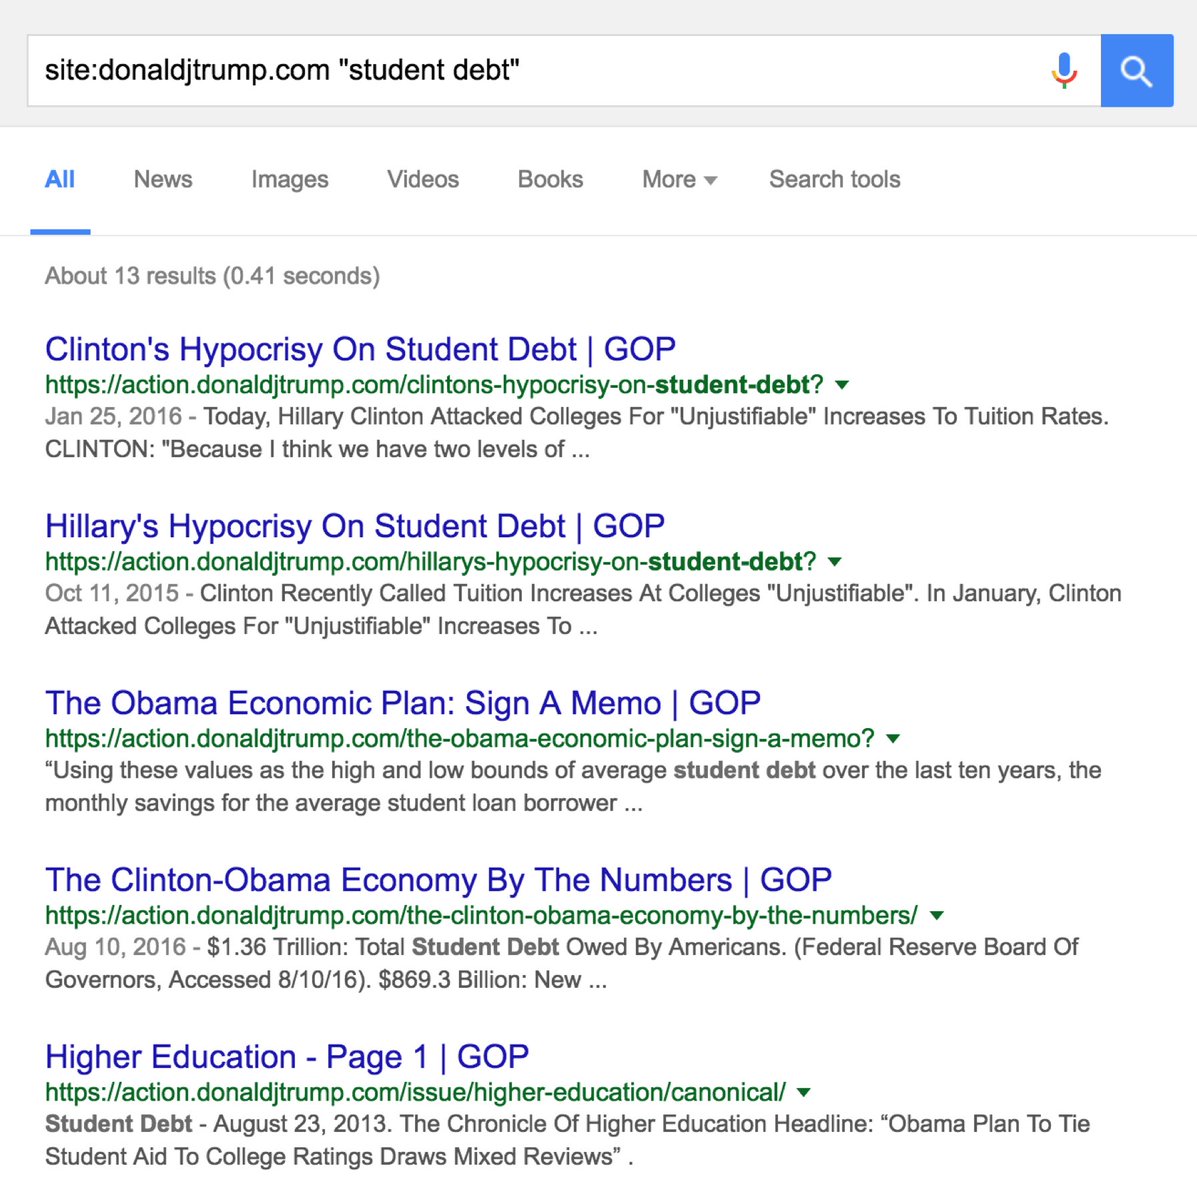The width and height of the screenshot is (1197, 1200).
Task: Expand arrow beside clinton-obama-economy-by-the-numbers URL
Action: click(937, 916)
